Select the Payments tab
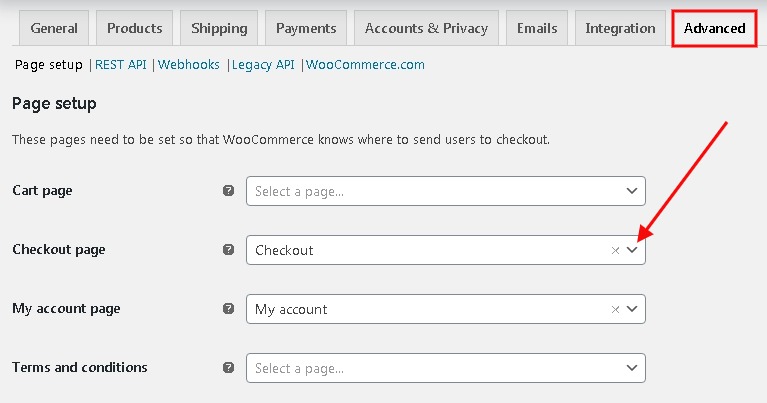 click(306, 28)
